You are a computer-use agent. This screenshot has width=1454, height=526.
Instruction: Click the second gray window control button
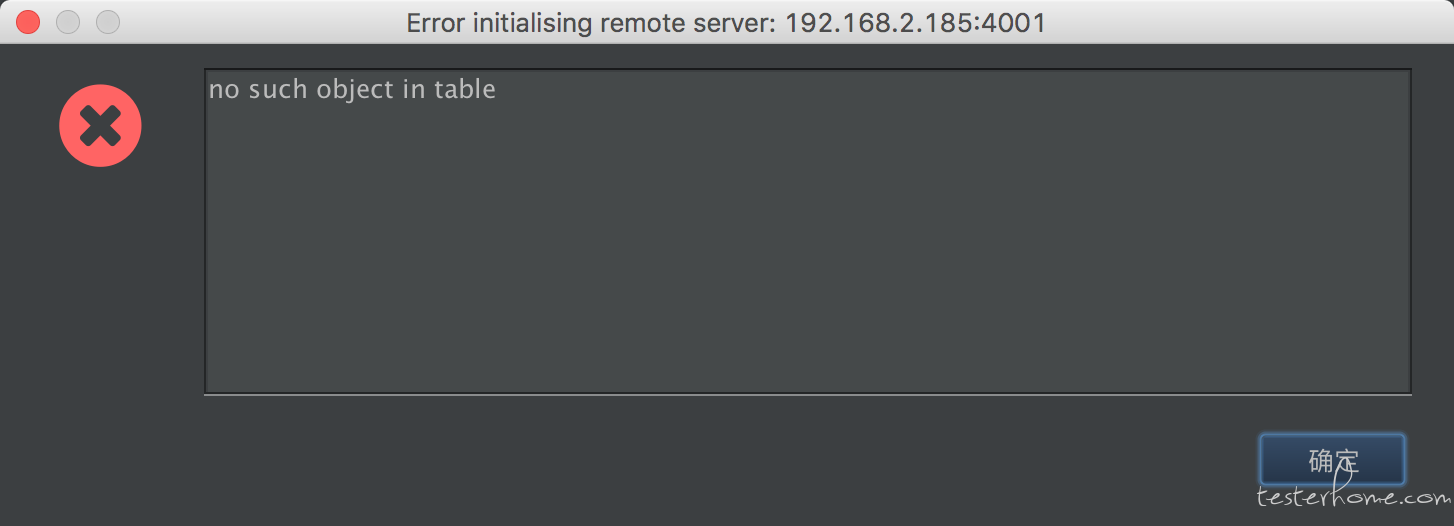pos(108,22)
